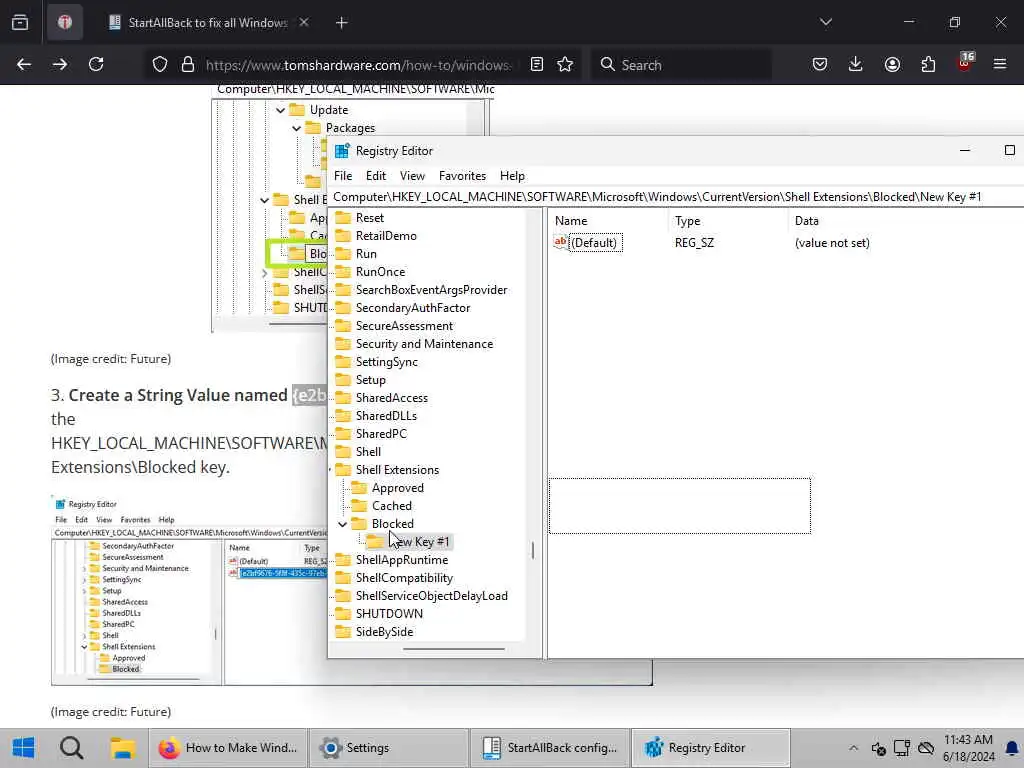
Task: Select the SharedDLLs registry key
Action: coord(386,415)
